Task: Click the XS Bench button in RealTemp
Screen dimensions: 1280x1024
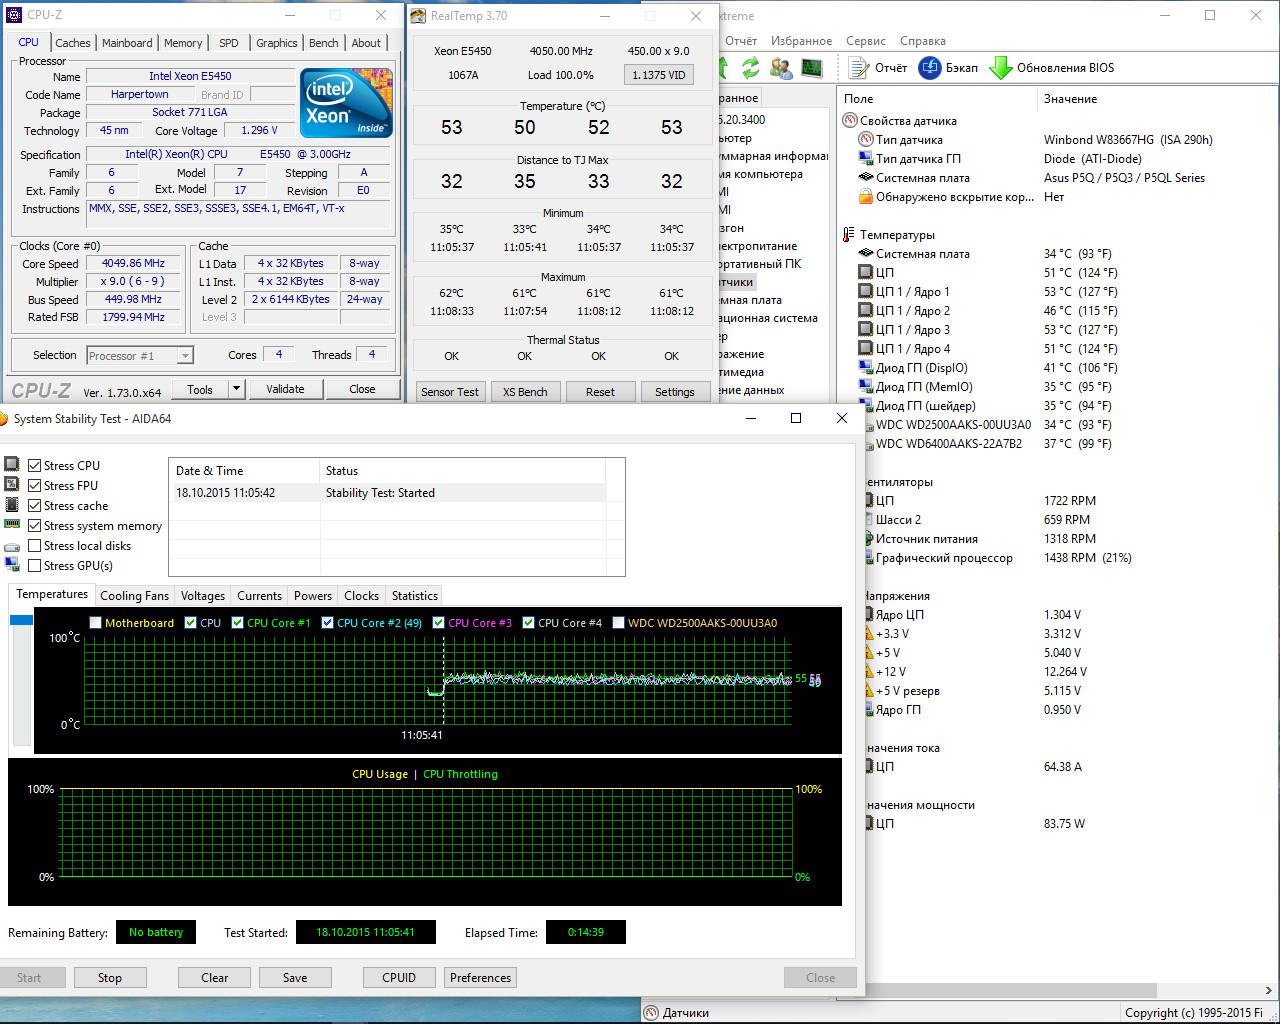Action: [525, 392]
